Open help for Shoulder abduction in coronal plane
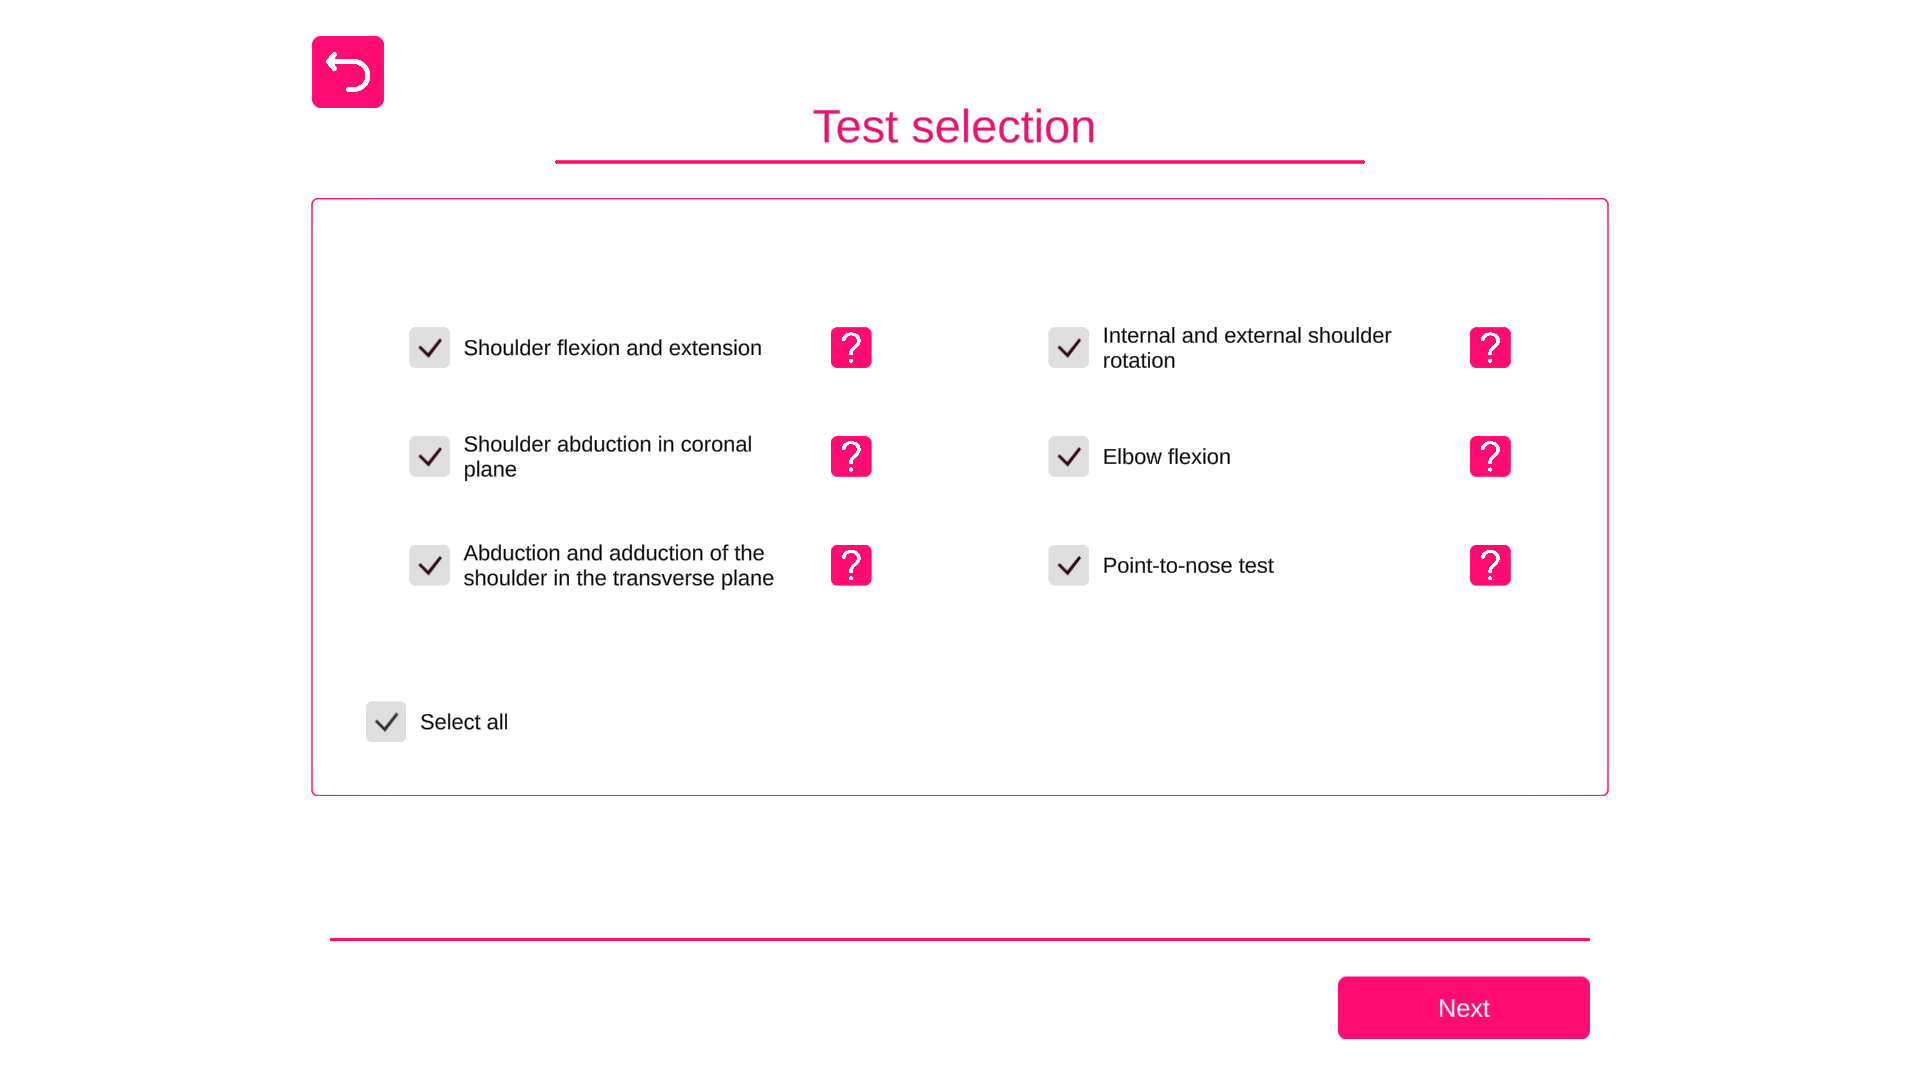This screenshot has height=1080, width=1920. pos(851,457)
